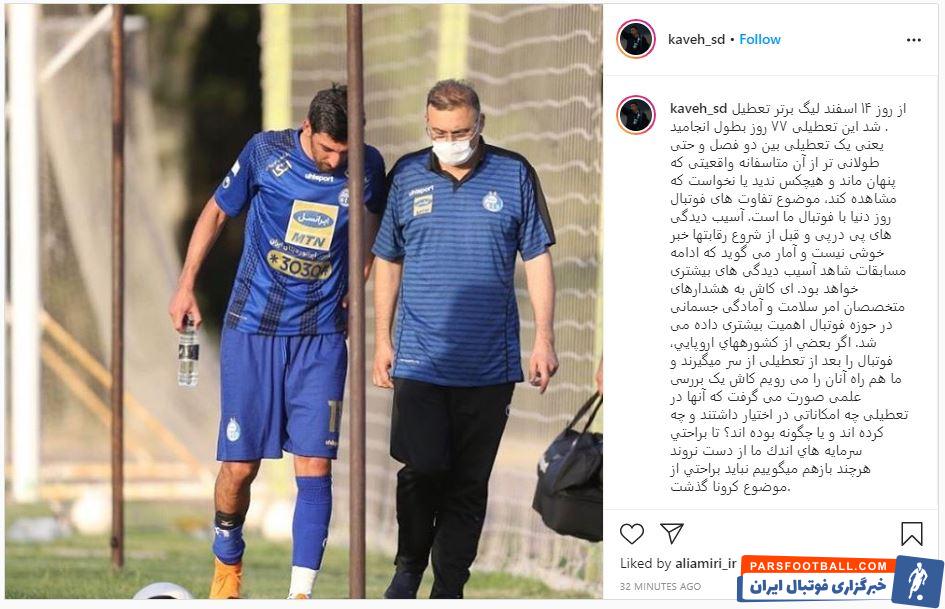Click the 32 MINUTES AGO timestamp
Image resolution: width=945 pixels, height=609 pixels.
click(x=660, y=586)
